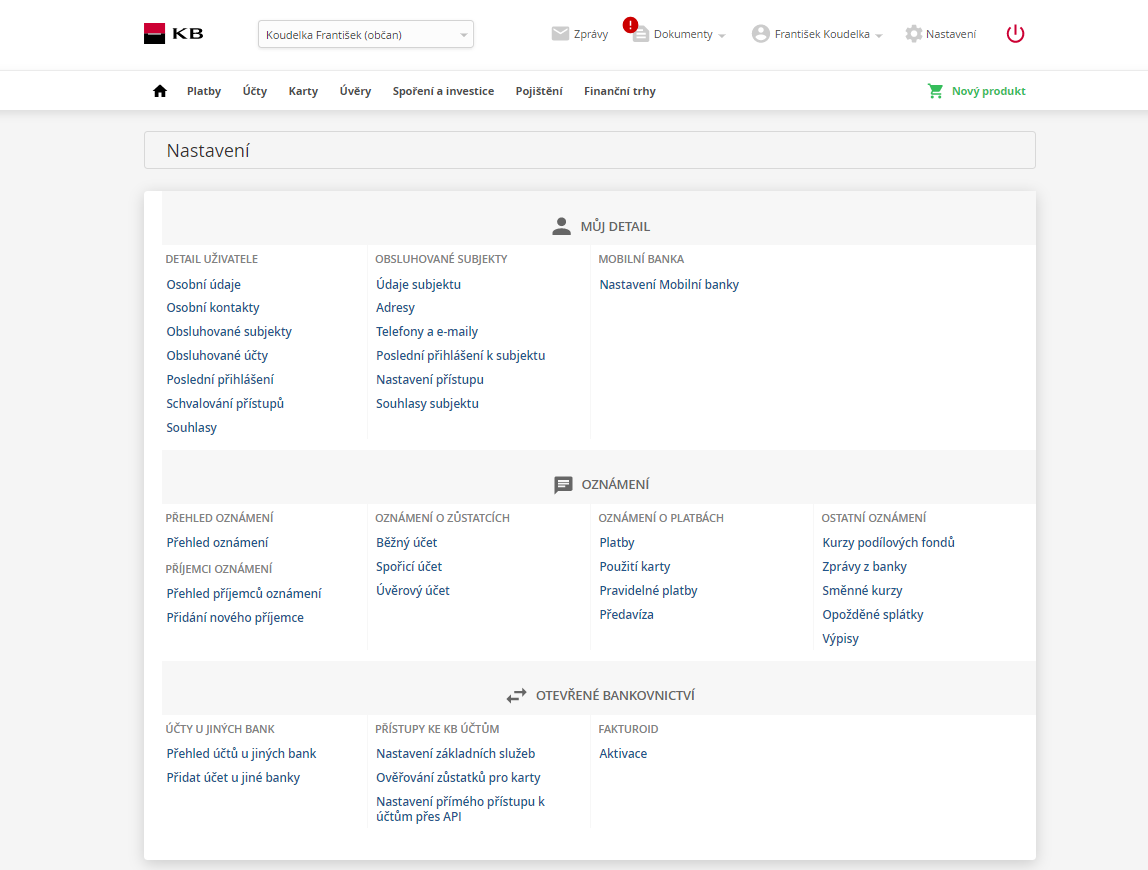Click the Nastavení gear icon
The image size is (1148, 870).
pyautogui.click(x=913, y=34)
